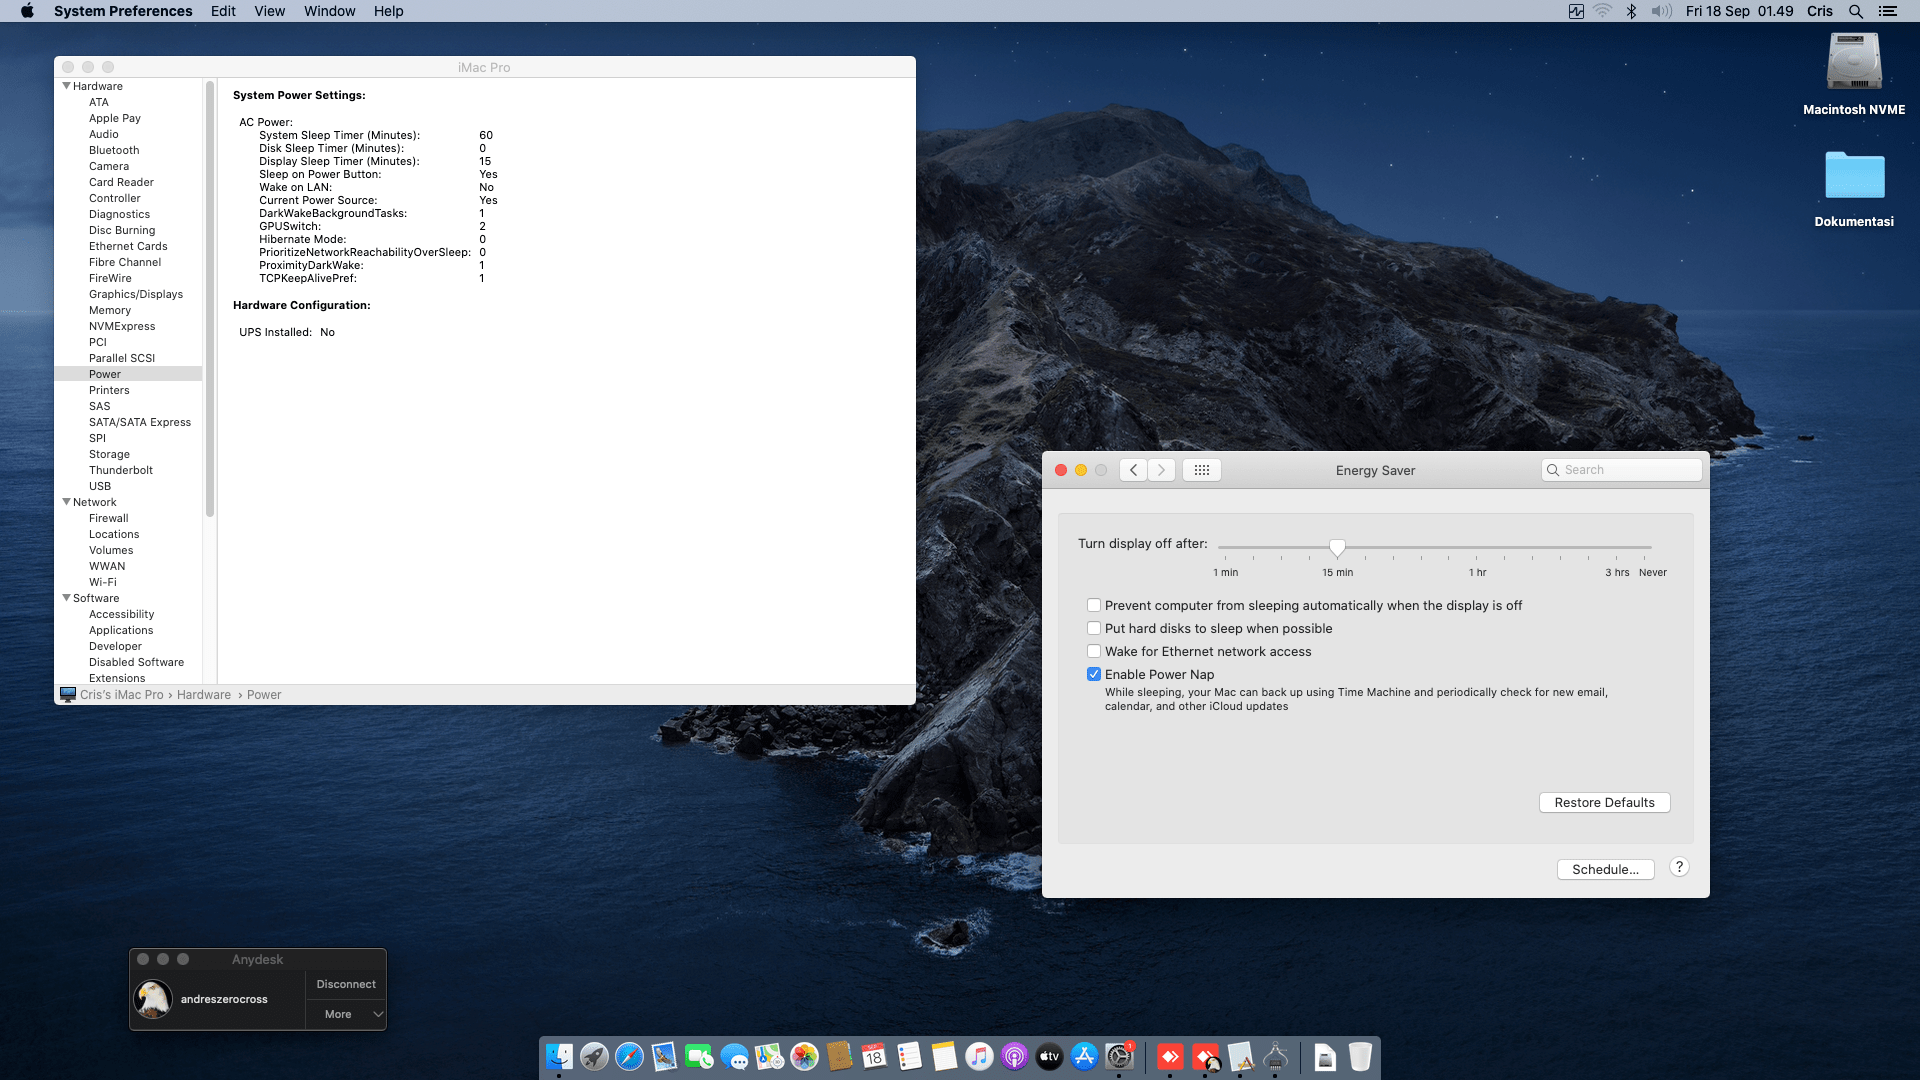Screen dimensions: 1920x1080
Task: Open Messages from the Dock
Action: pyautogui.click(x=734, y=1056)
